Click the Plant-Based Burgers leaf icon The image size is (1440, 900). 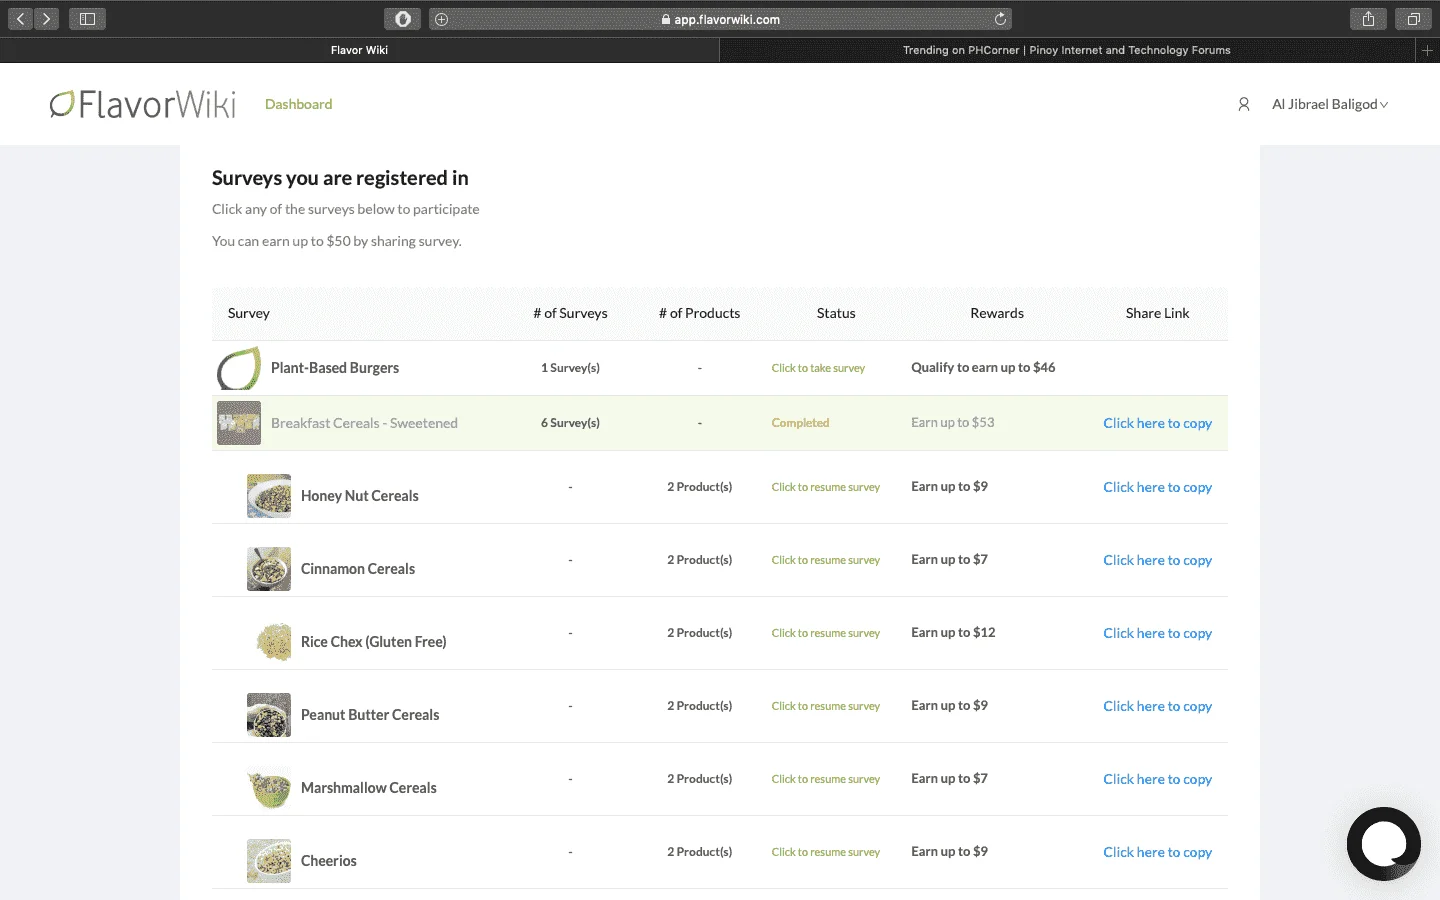click(239, 368)
